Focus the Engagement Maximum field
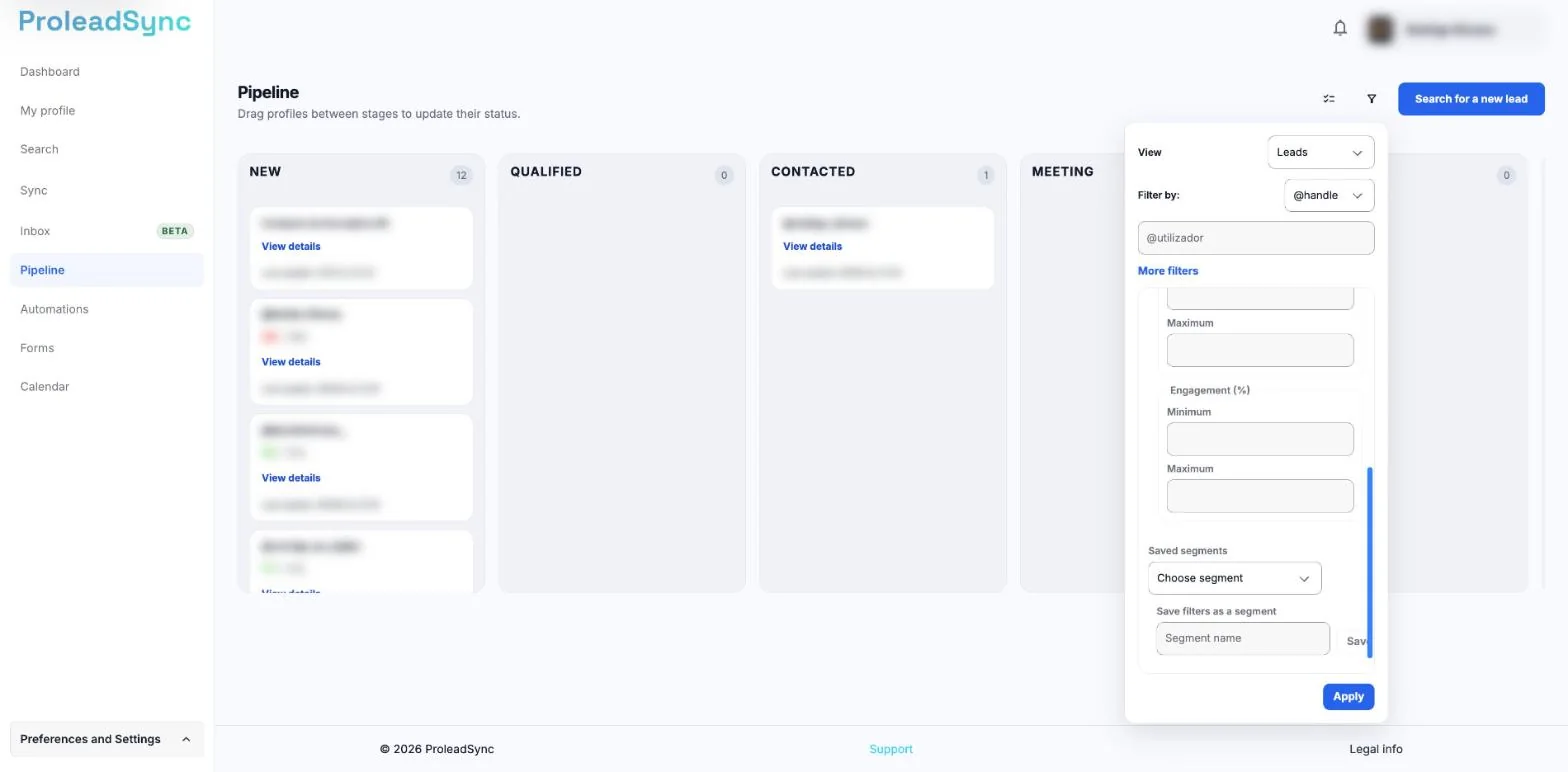This screenshot has height=772, width=1568. (x=1260, y=496)
